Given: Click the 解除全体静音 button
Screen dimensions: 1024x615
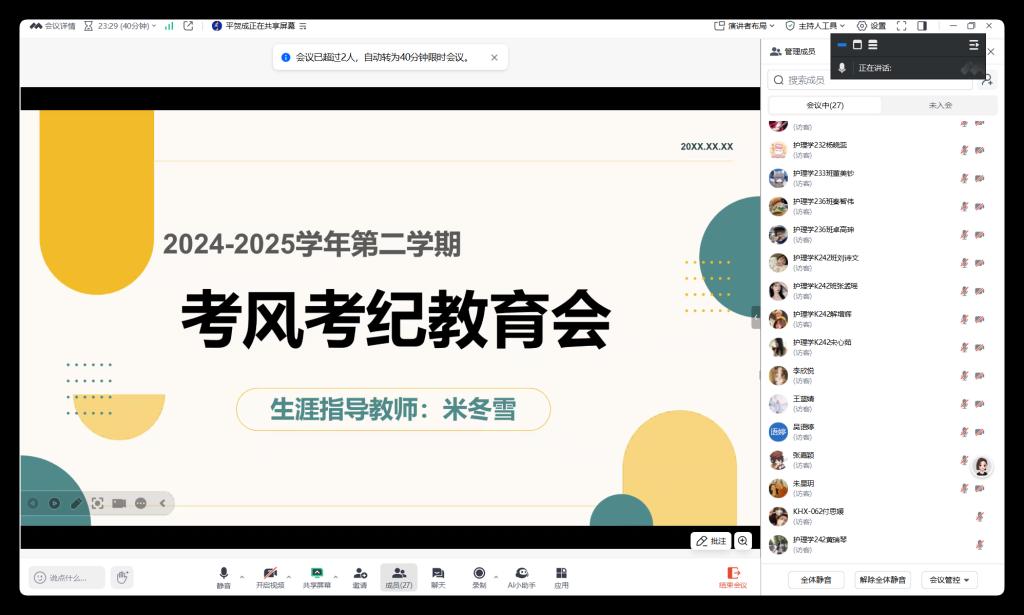Looking at the screenshot, I should pos(883,580).
